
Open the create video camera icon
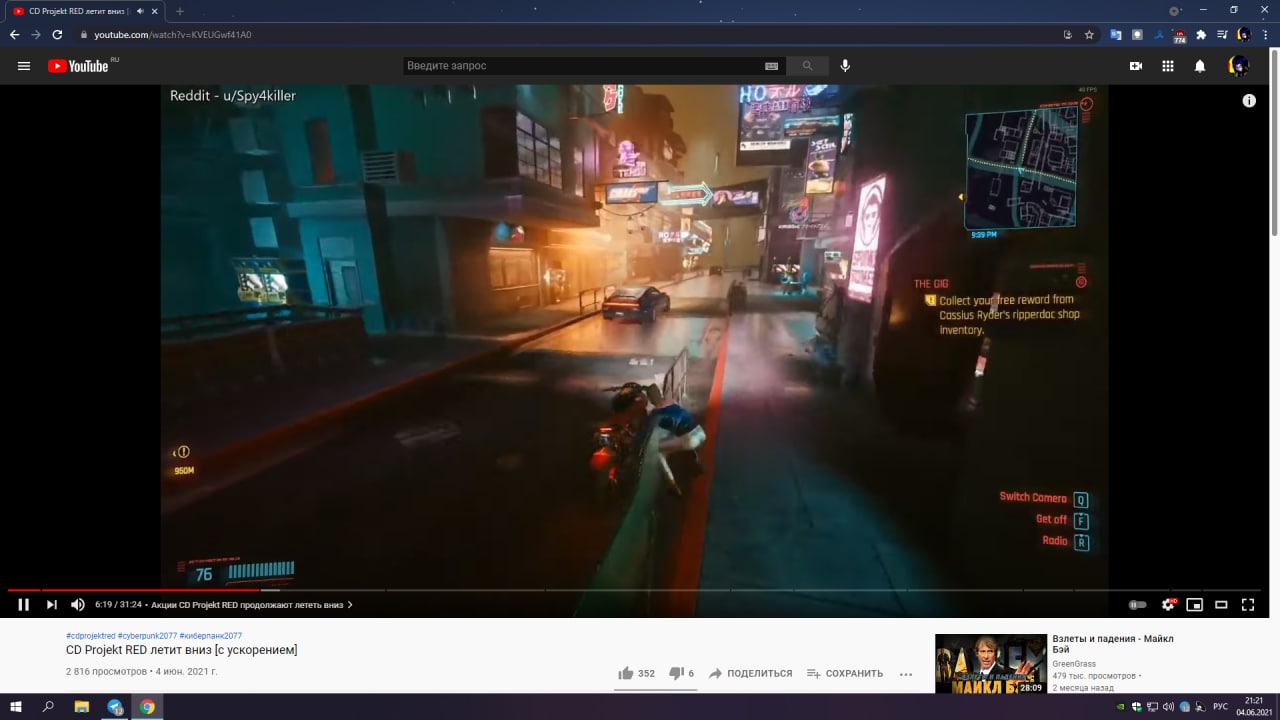1136,66
